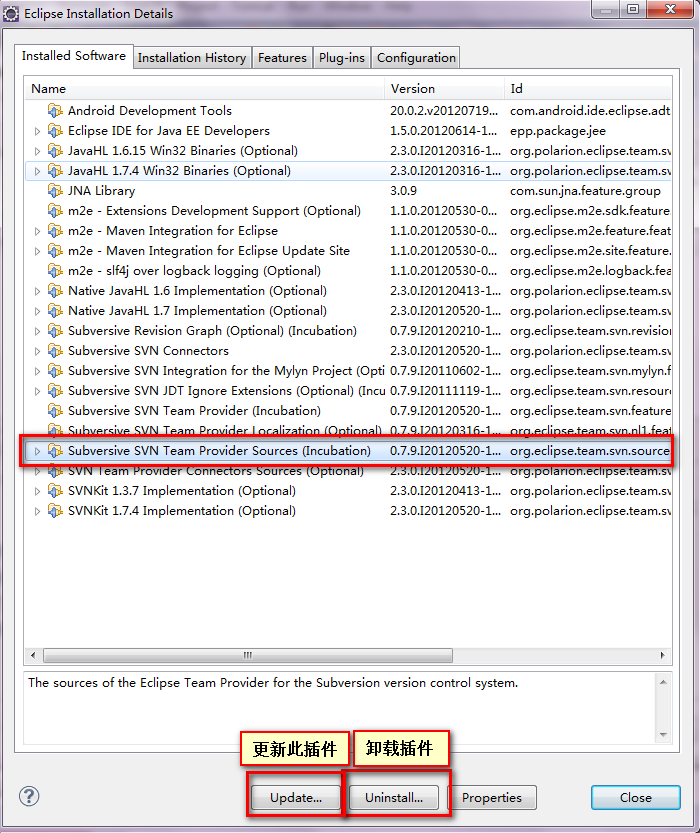Click the horizontal scrollbar thumb
Image resolution: width=700 pixels, height=833 pixels.
pyautogui.click(x=248, y=655)
